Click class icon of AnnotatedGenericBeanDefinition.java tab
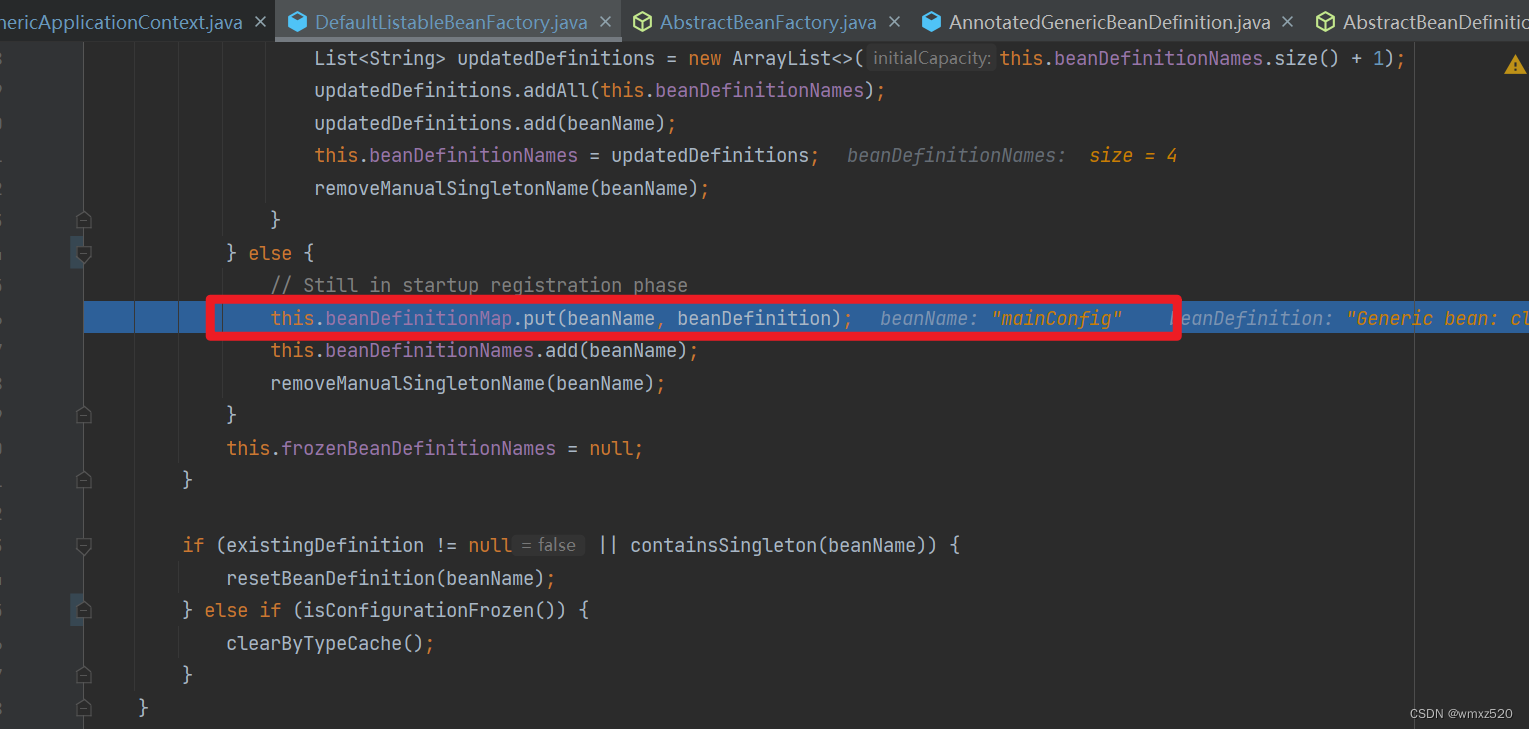 pos(931,21)
